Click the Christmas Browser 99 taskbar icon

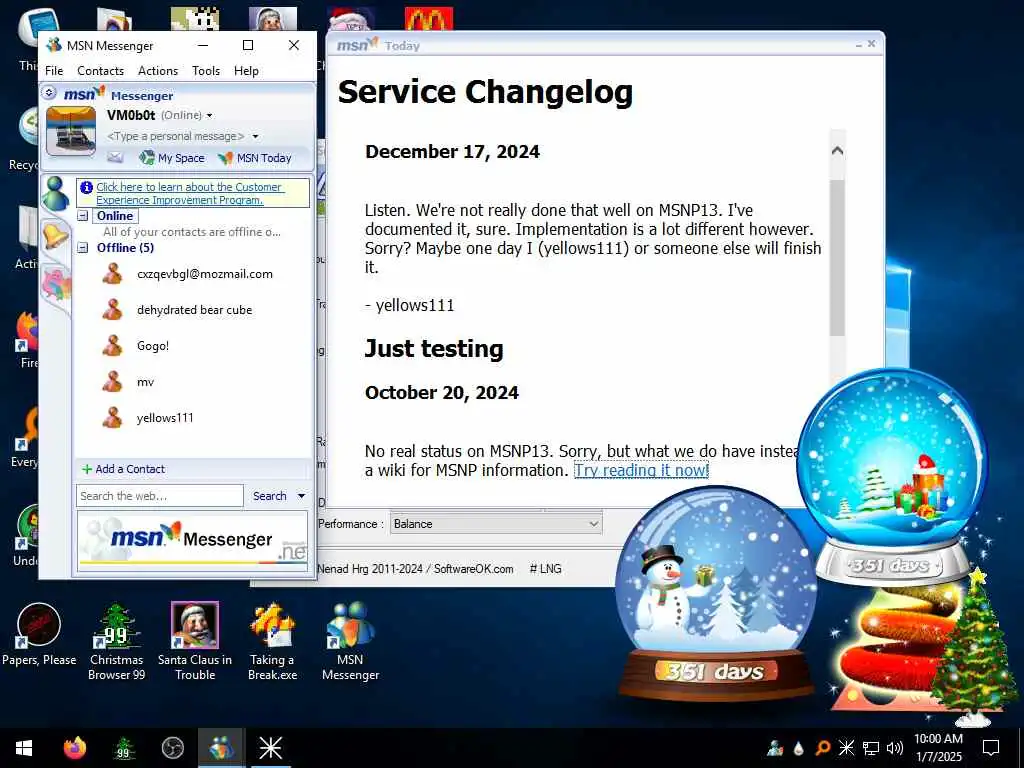(x=123, y=748)
